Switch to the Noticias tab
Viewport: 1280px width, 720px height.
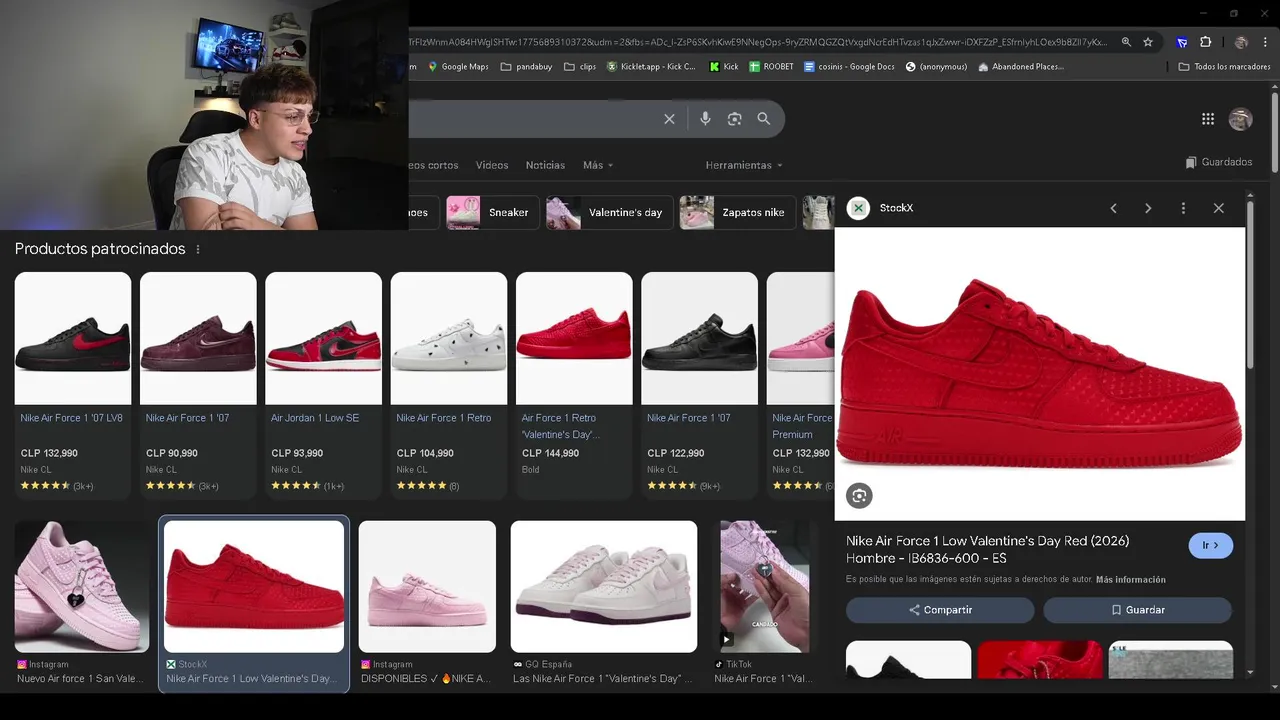pos(545,165)
